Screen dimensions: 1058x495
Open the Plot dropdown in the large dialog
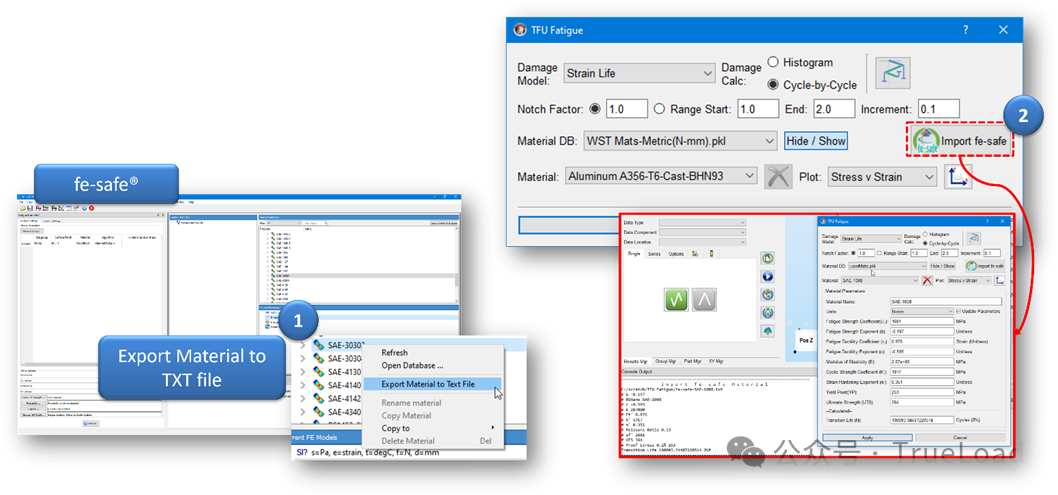(x=882, y=177)
